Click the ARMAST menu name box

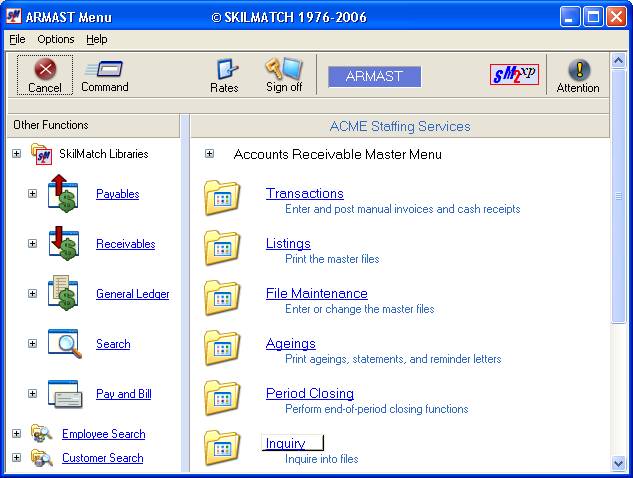pyautogui.click(x=374, y=76)
